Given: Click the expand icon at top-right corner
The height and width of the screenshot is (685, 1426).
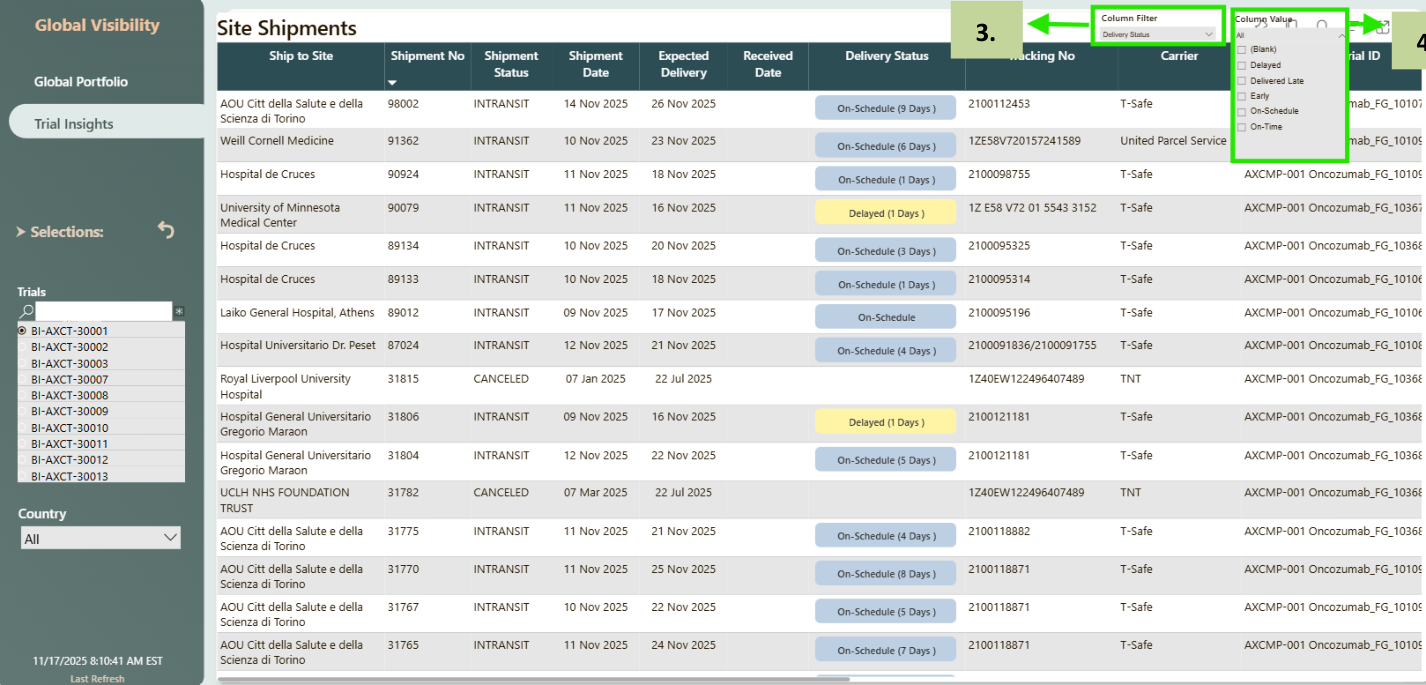Looking at the screenshot, I should (1383, 27).
